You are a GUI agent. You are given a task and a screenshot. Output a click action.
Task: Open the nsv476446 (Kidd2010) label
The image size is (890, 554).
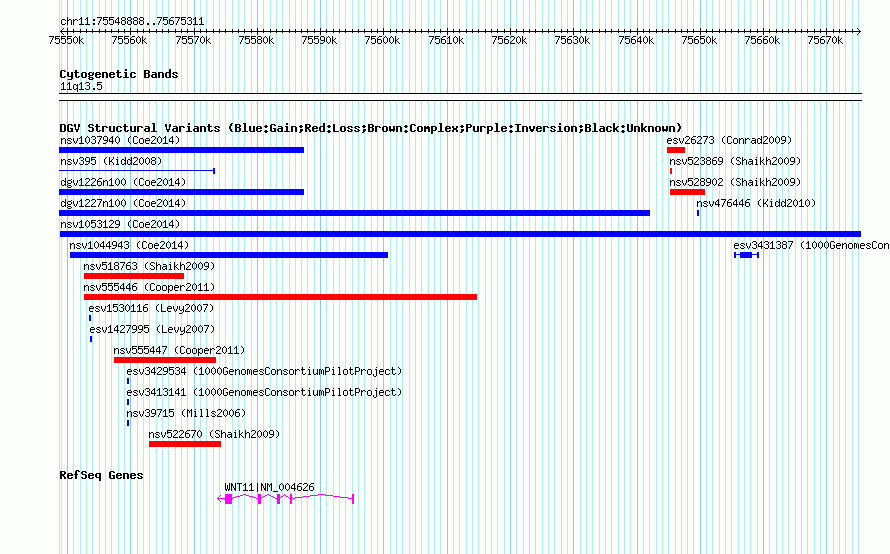pyautogui.click(x=756, y=203)
